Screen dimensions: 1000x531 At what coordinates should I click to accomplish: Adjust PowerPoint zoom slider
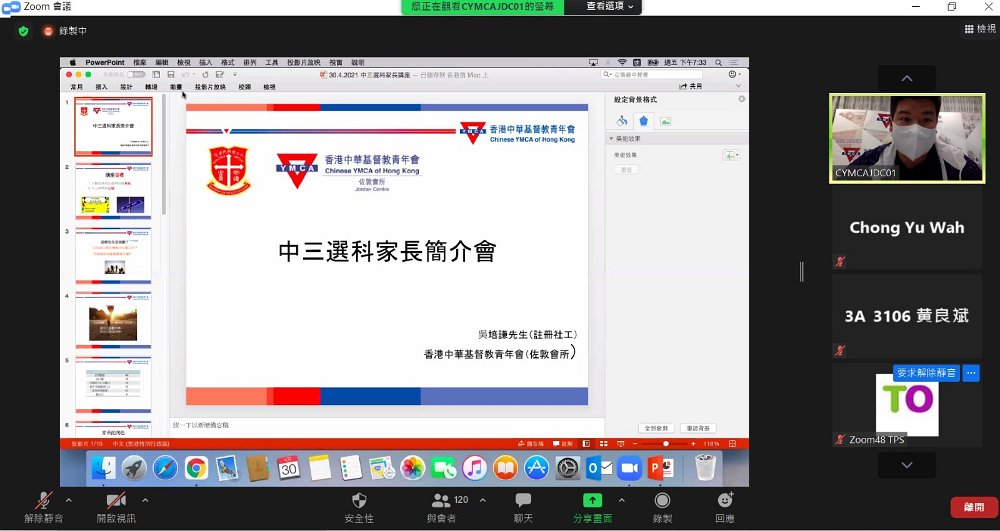click(665, 443)
